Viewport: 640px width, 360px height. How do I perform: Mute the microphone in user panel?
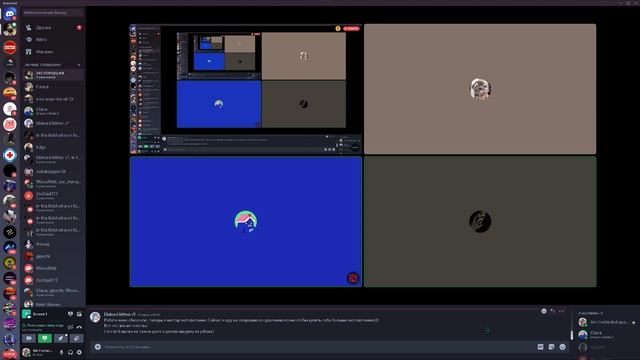tap(62, 352)
